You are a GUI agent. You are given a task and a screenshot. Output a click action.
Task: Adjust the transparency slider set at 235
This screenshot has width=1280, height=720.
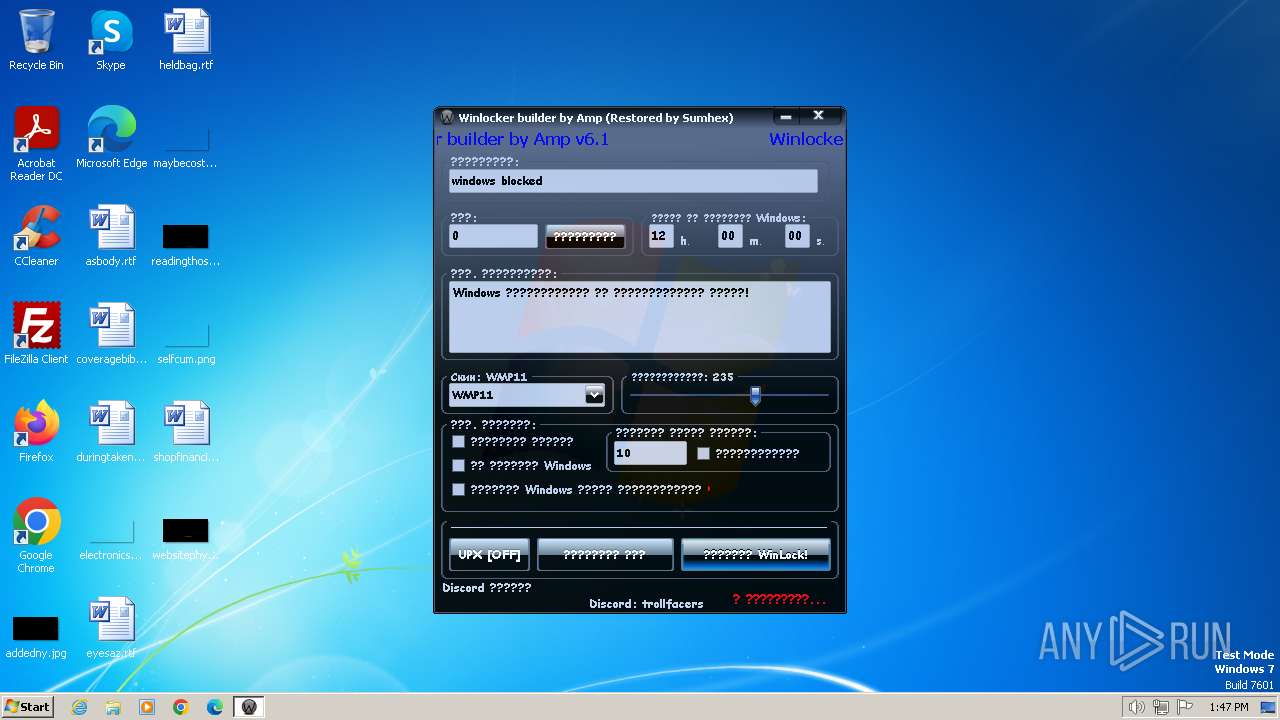(755, 396)
